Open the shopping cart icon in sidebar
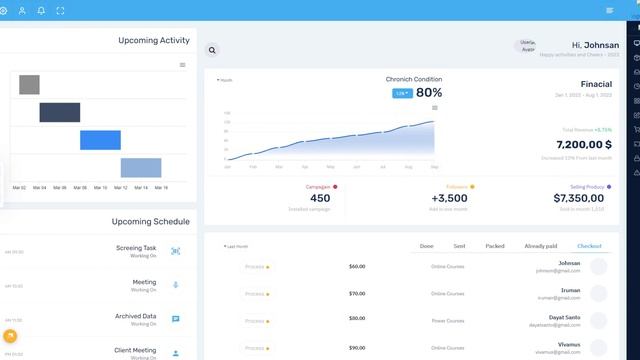 click(636, 129)
